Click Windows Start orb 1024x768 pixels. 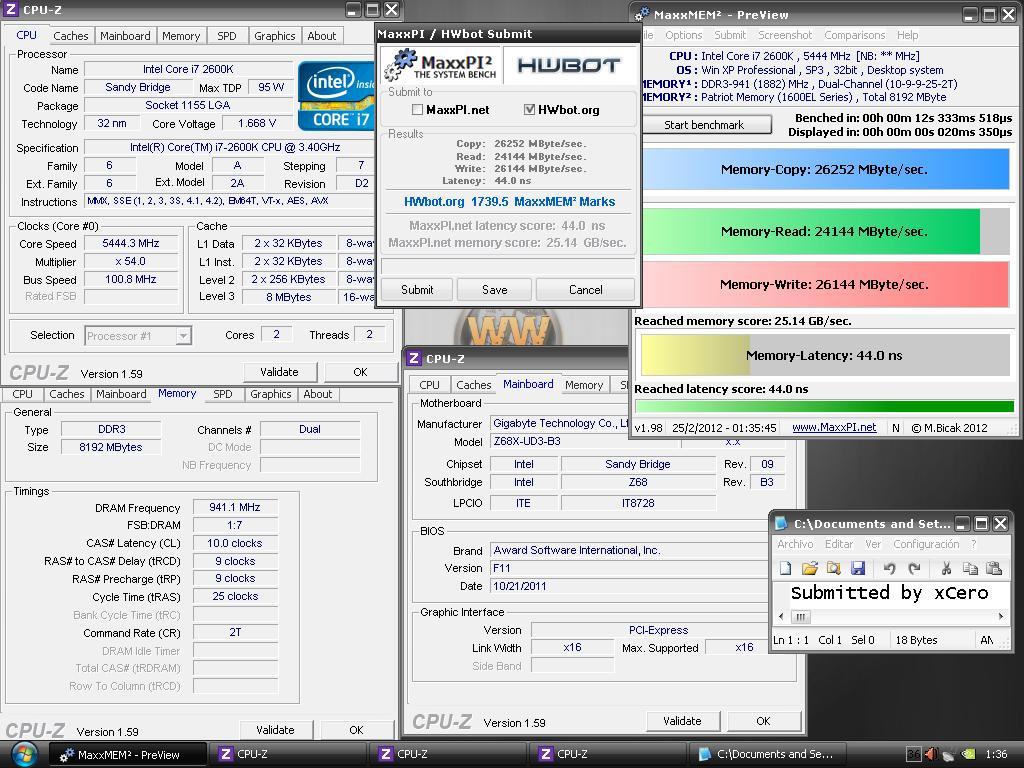[x=24, y=755]
